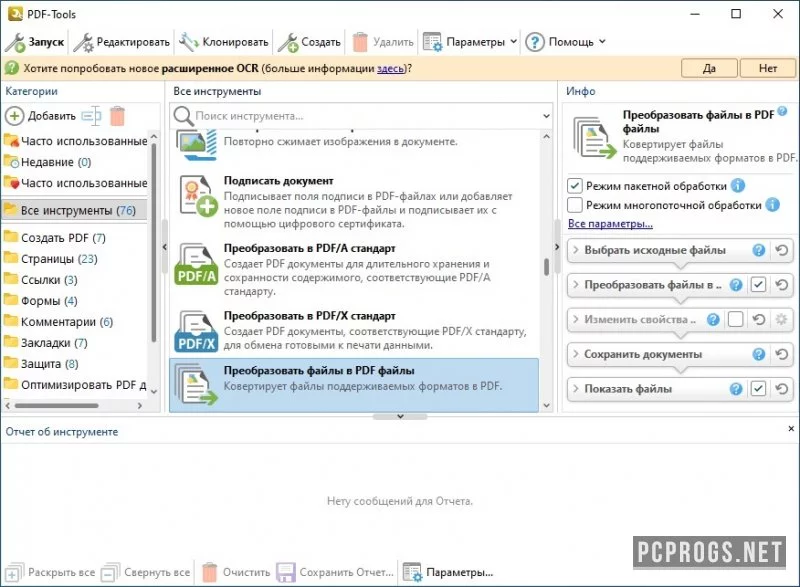Open the Оптимизировать PDF category
Viewport: 800px width, 587px height.
tap(74, 384)
